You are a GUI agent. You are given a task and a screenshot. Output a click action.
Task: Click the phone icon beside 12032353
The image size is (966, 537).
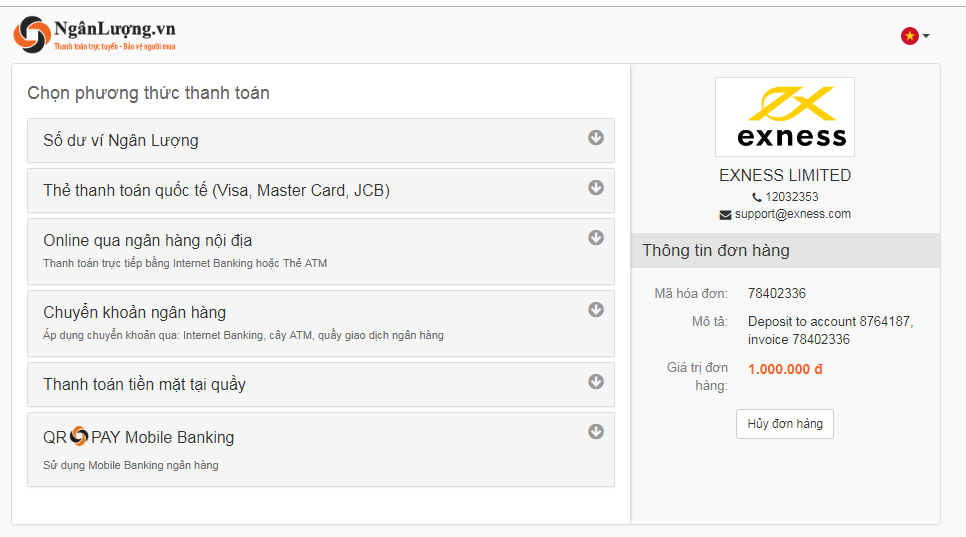757,197
